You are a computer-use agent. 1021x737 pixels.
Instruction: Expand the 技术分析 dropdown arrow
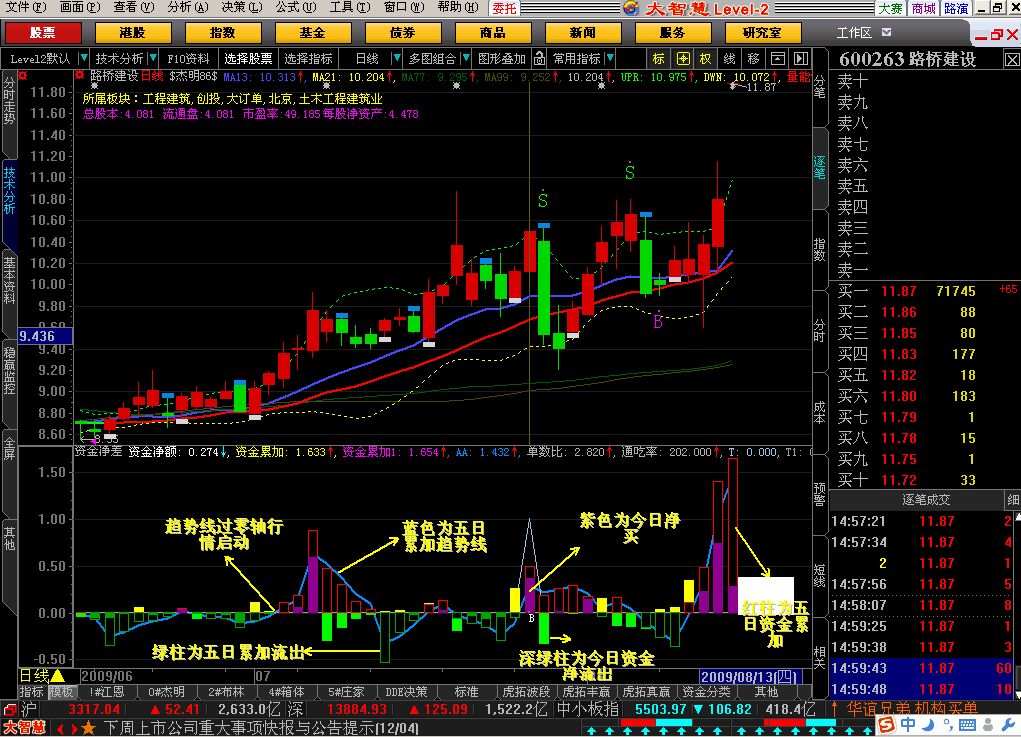pyautogui.click(x=152, y=58)
